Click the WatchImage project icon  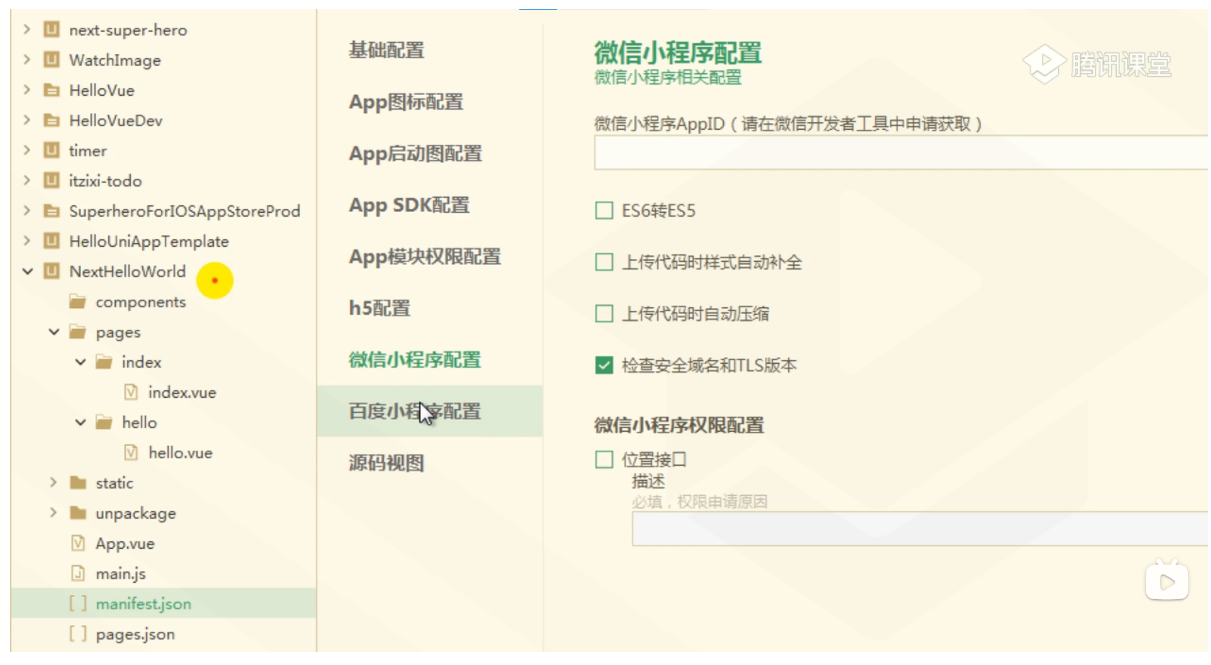(x=52, y=60)
